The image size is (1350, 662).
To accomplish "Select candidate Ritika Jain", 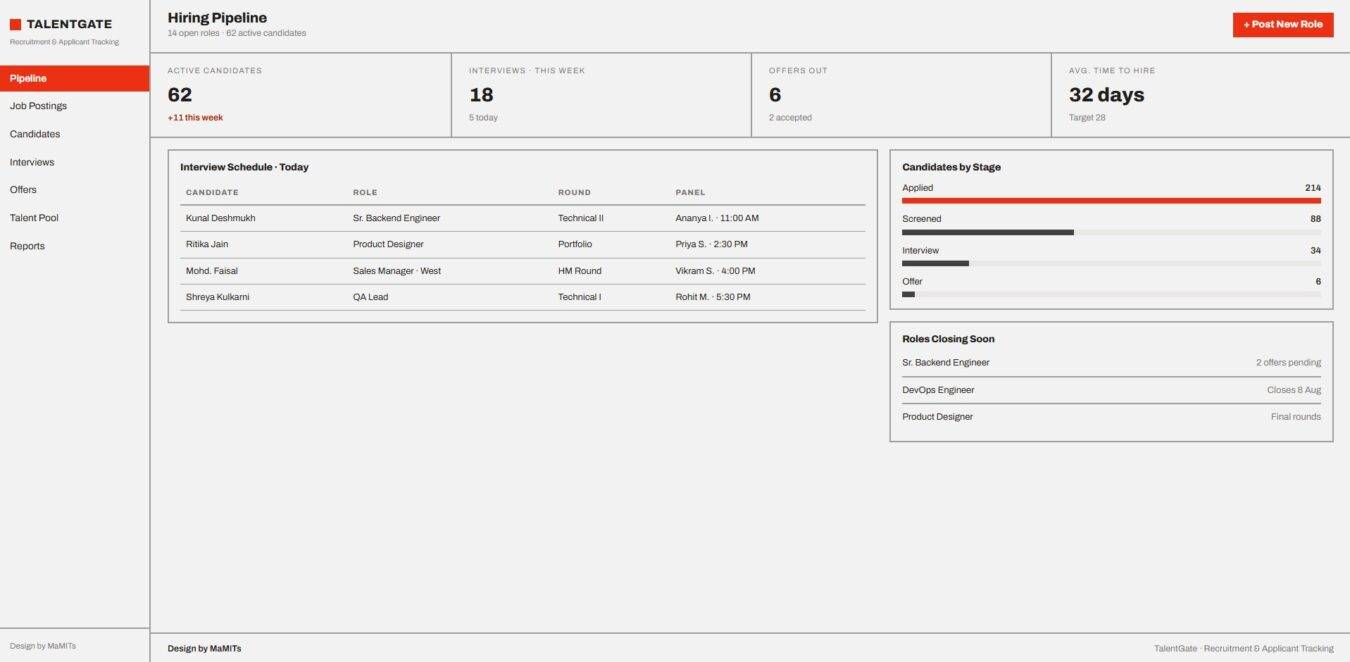I will point(207,244).
